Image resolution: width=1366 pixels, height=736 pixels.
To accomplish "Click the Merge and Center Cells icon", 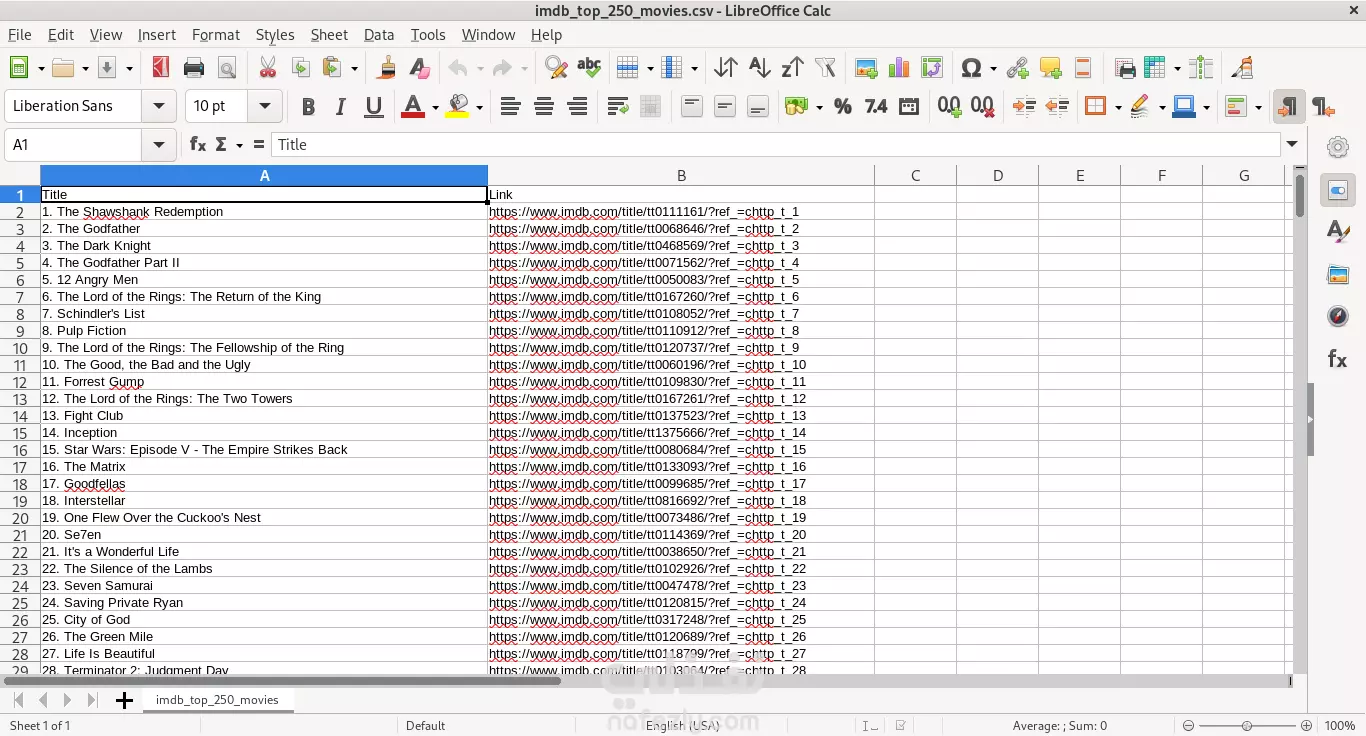I will (650, 106).
